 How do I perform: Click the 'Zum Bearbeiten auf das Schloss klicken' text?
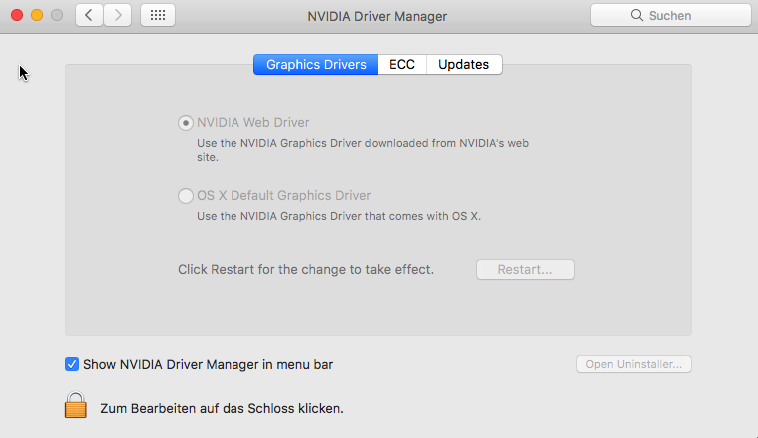[222, 408]
